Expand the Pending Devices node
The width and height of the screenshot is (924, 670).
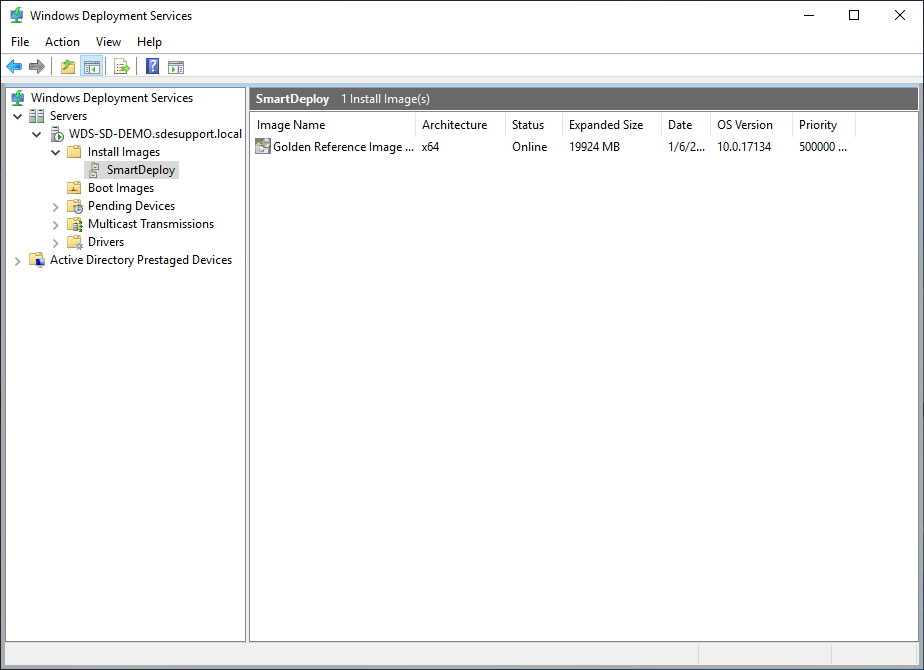tap(55, 207)
